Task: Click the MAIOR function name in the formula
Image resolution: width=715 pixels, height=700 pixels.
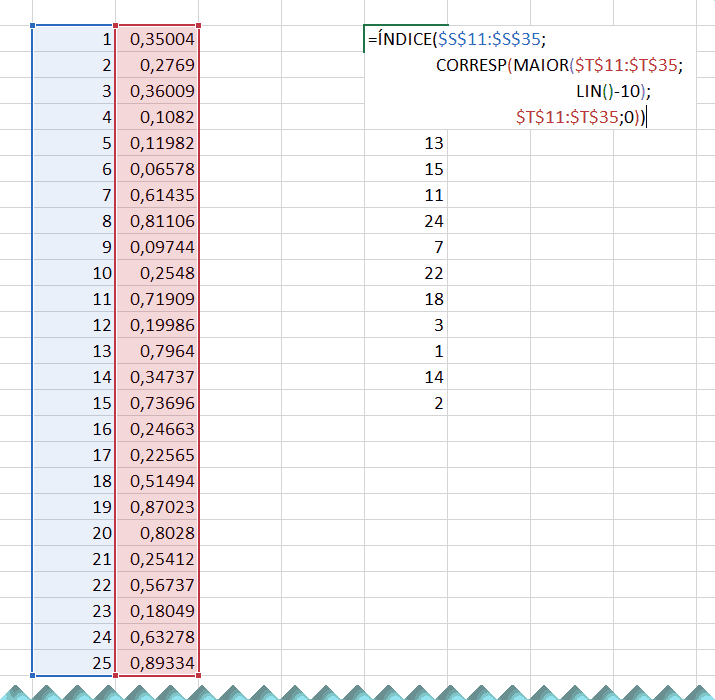Action: pyautogui.click(x=538, y=66)
